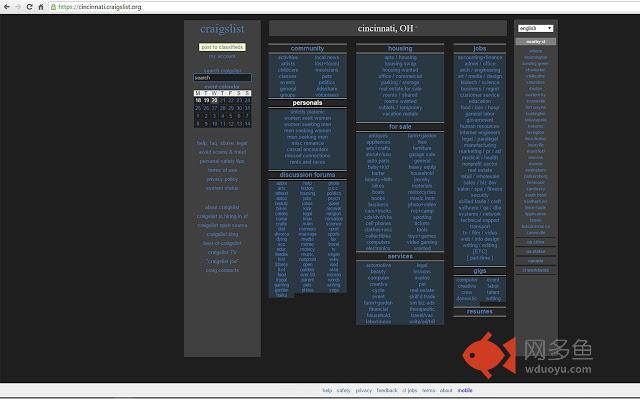This screenshot has width=640, height=400.
Task: Open help, faq, abuse, legal link
Action: pos(222,143)
